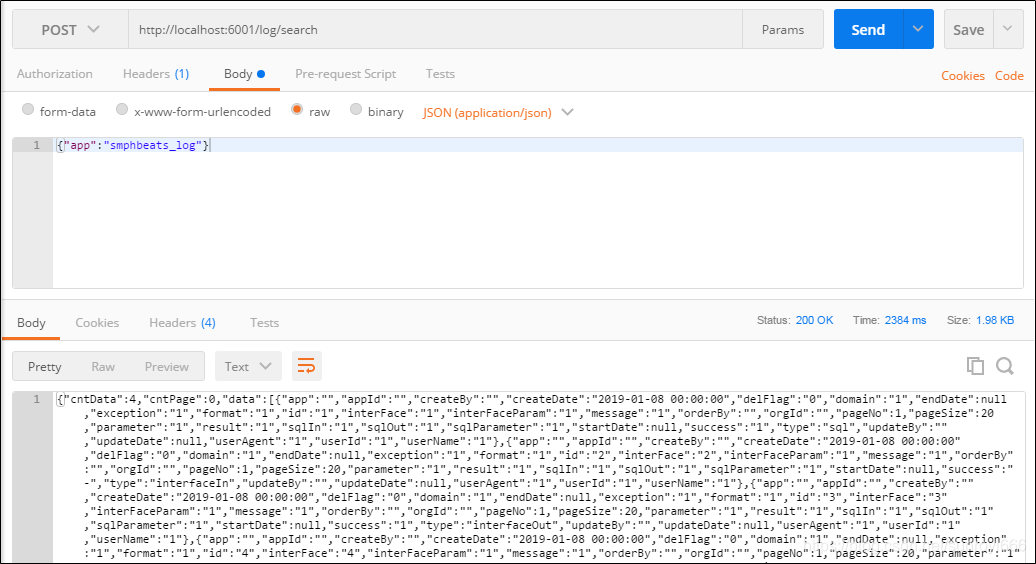Open the request Headers (1) tab
The image size is (1036, 564).
(156, 74)
